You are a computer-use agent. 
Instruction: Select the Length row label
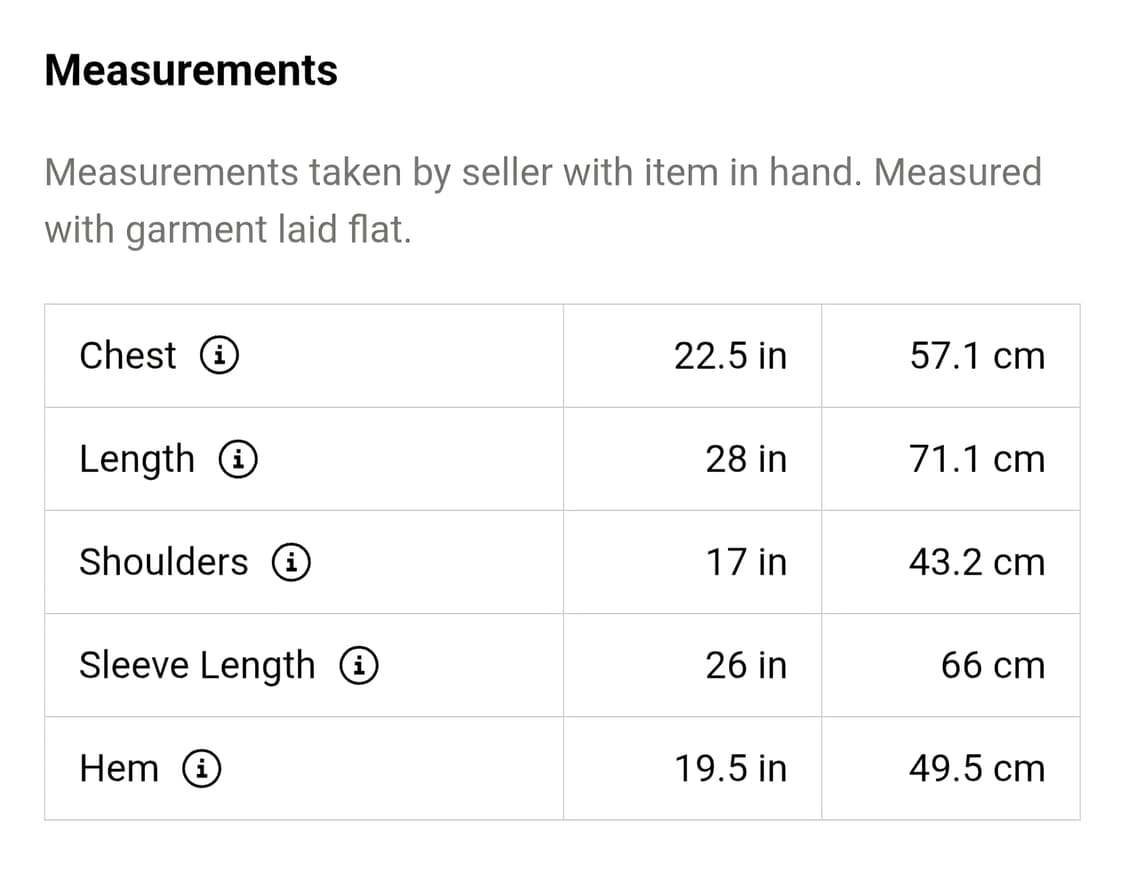point(137,459)
